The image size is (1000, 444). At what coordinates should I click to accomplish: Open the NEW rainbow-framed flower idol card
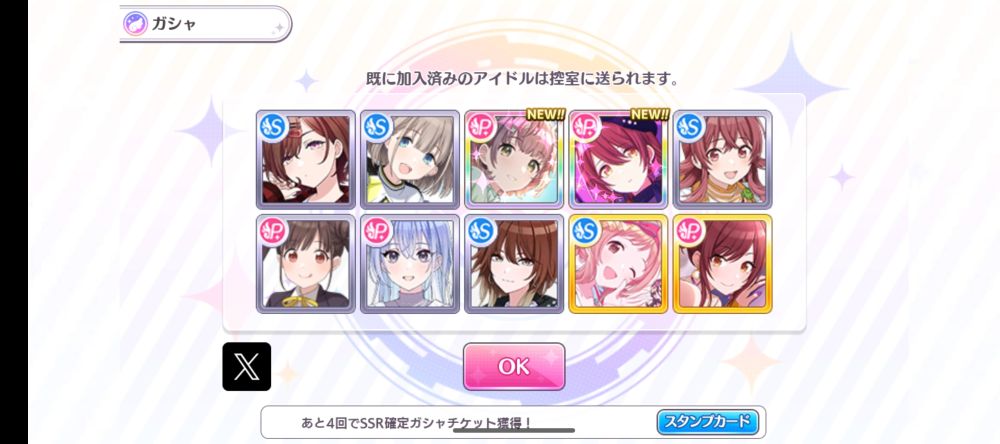[x=514, y=159]
